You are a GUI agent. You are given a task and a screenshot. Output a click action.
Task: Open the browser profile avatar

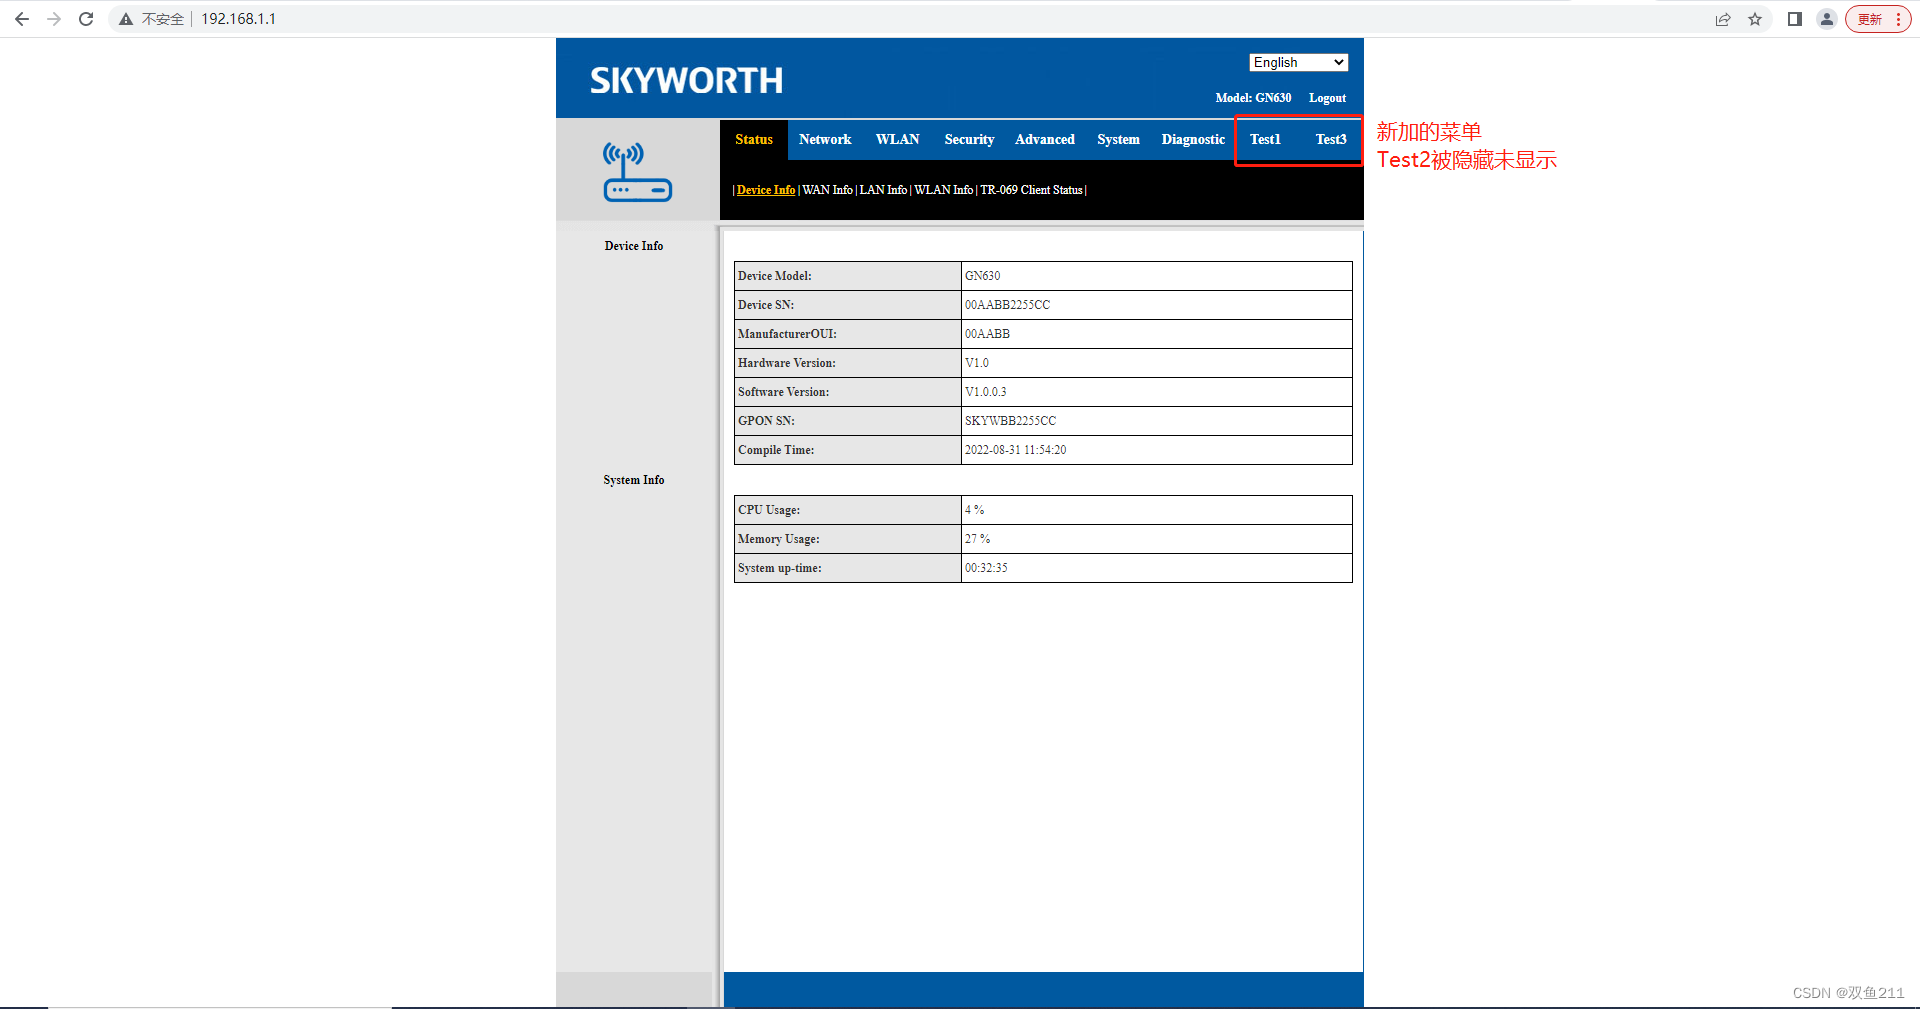[x=1827, y=19]
